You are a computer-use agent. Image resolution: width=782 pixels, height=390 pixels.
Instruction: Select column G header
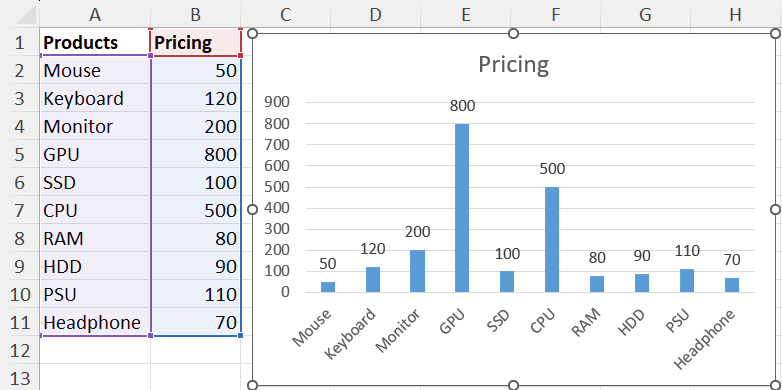click(x=645, y=14)
